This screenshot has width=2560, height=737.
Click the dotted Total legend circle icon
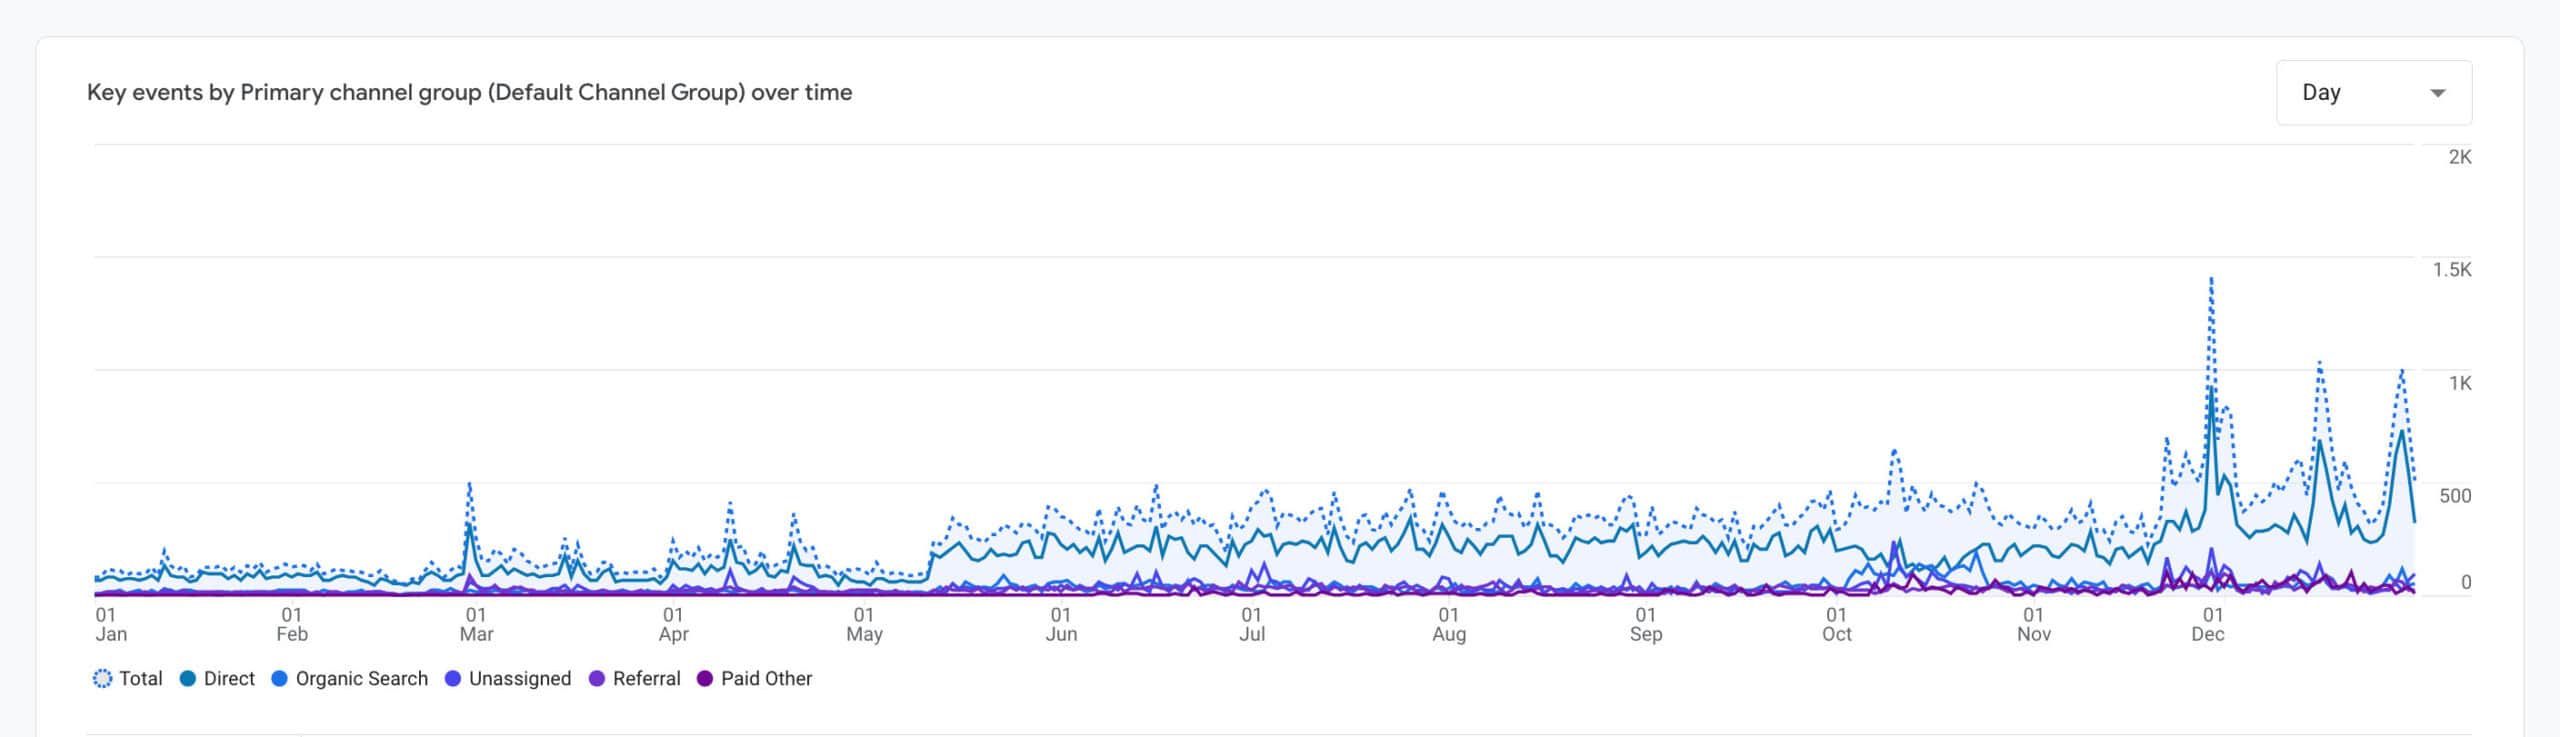(102, 678)
